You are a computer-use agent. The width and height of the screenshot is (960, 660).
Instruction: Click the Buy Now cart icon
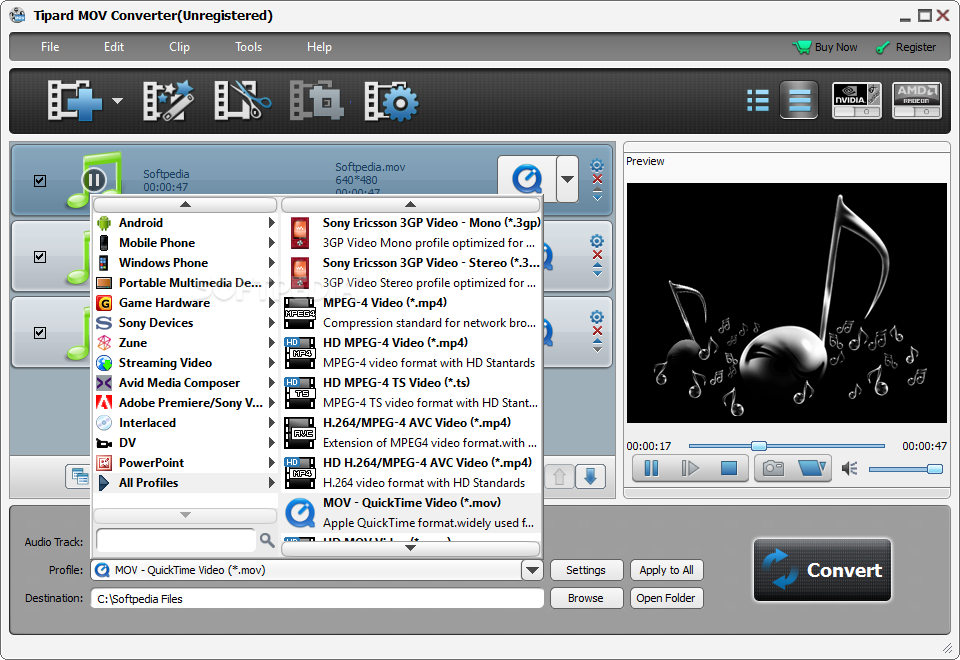point(801,47)
